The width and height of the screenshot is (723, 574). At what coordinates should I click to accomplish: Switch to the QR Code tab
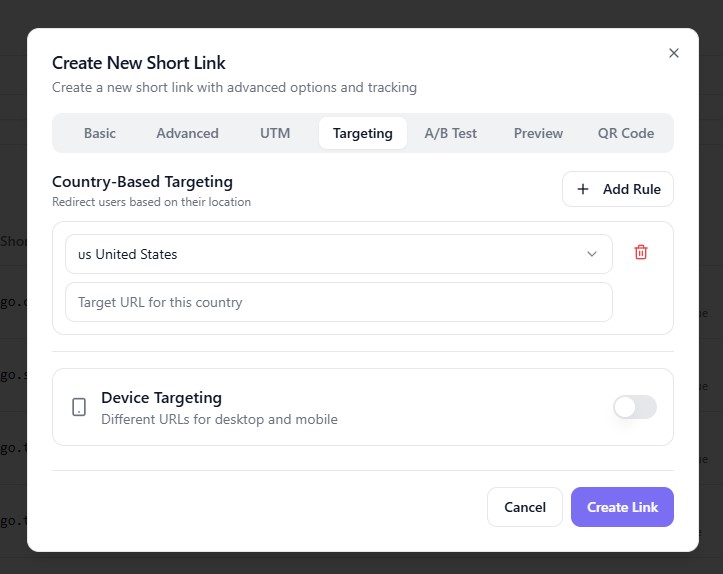click(x=626, y=133)
